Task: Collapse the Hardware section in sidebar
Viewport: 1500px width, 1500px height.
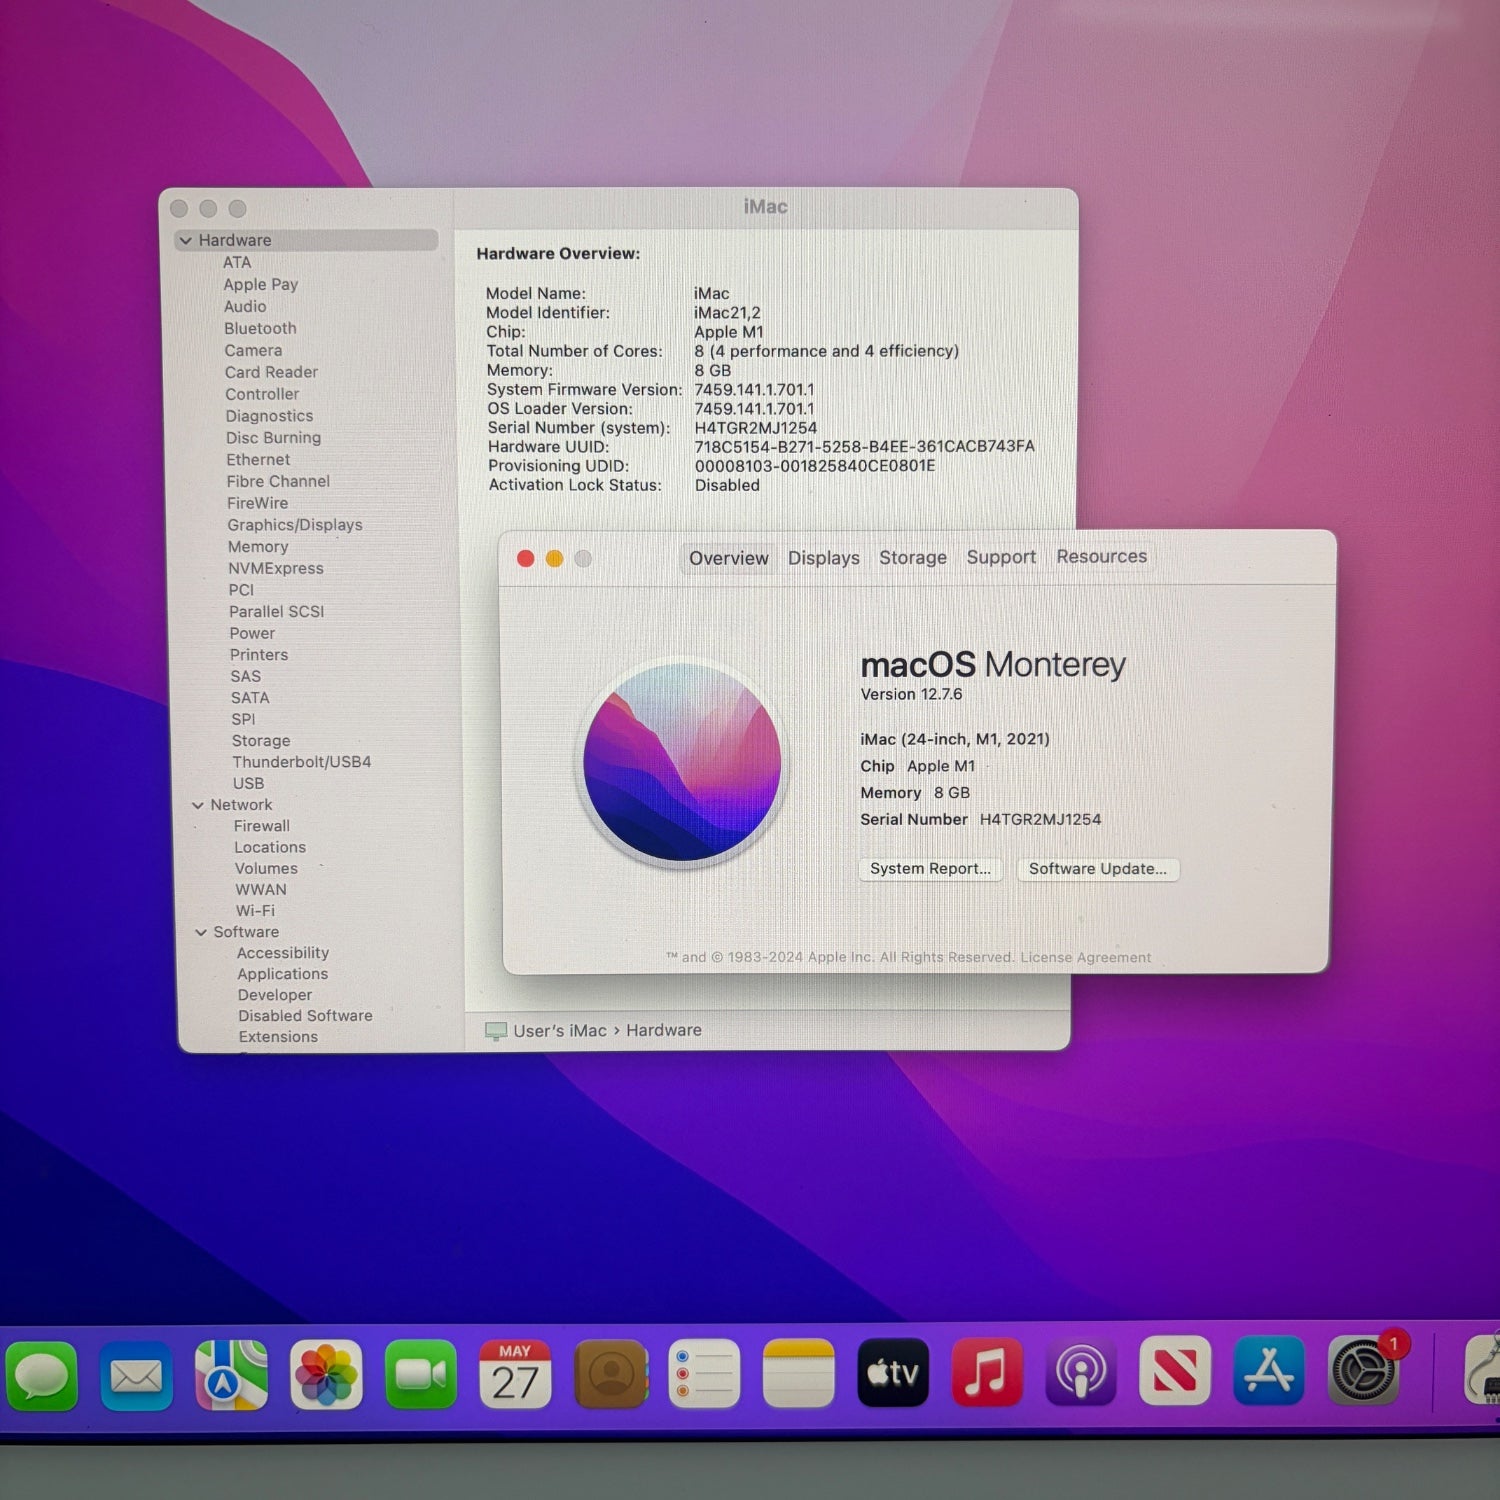Action: tap(185, 241)
